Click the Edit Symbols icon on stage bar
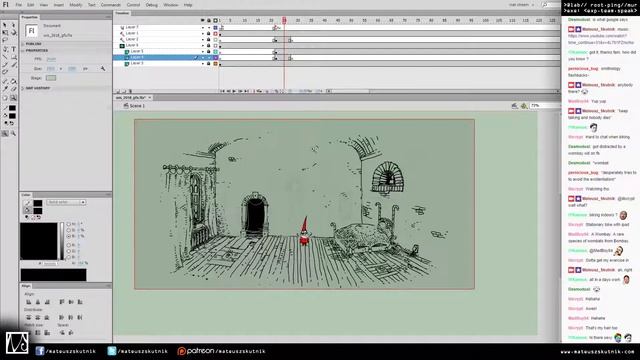The width and height of the screenshot is (640, 360). coord(524,106)
